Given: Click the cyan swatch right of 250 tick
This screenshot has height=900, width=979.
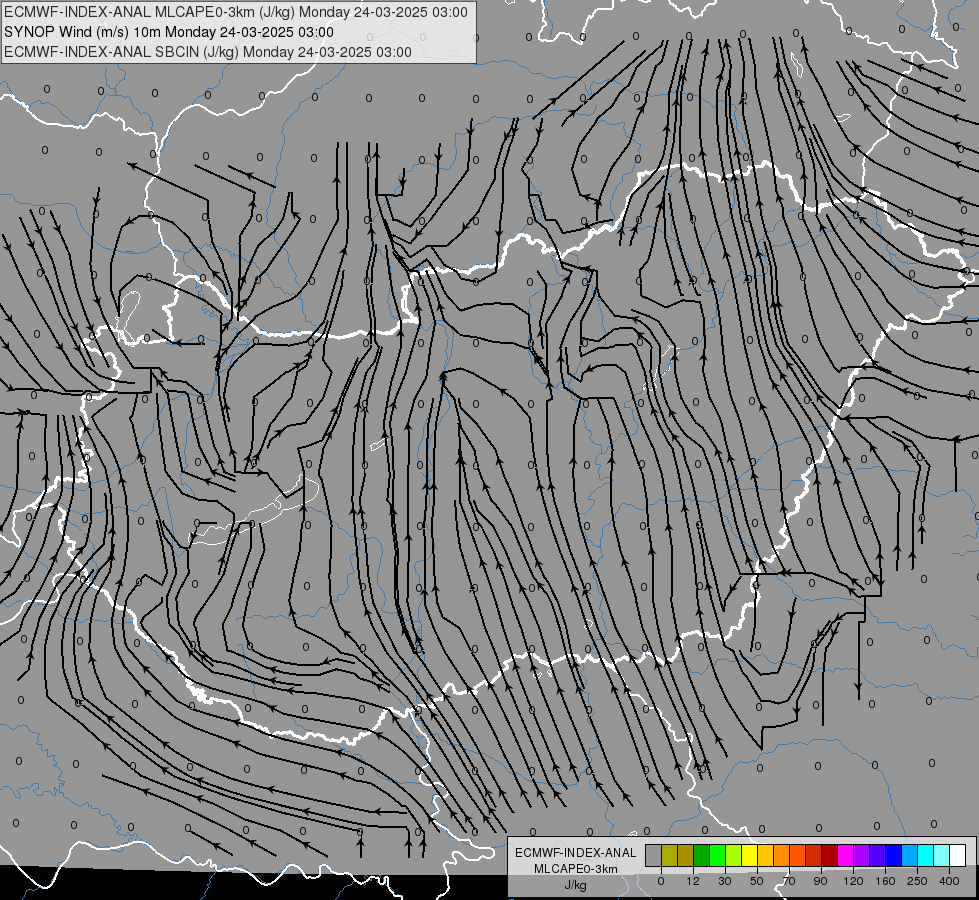Looking at the screenshot, I should (x=926, y=856).
